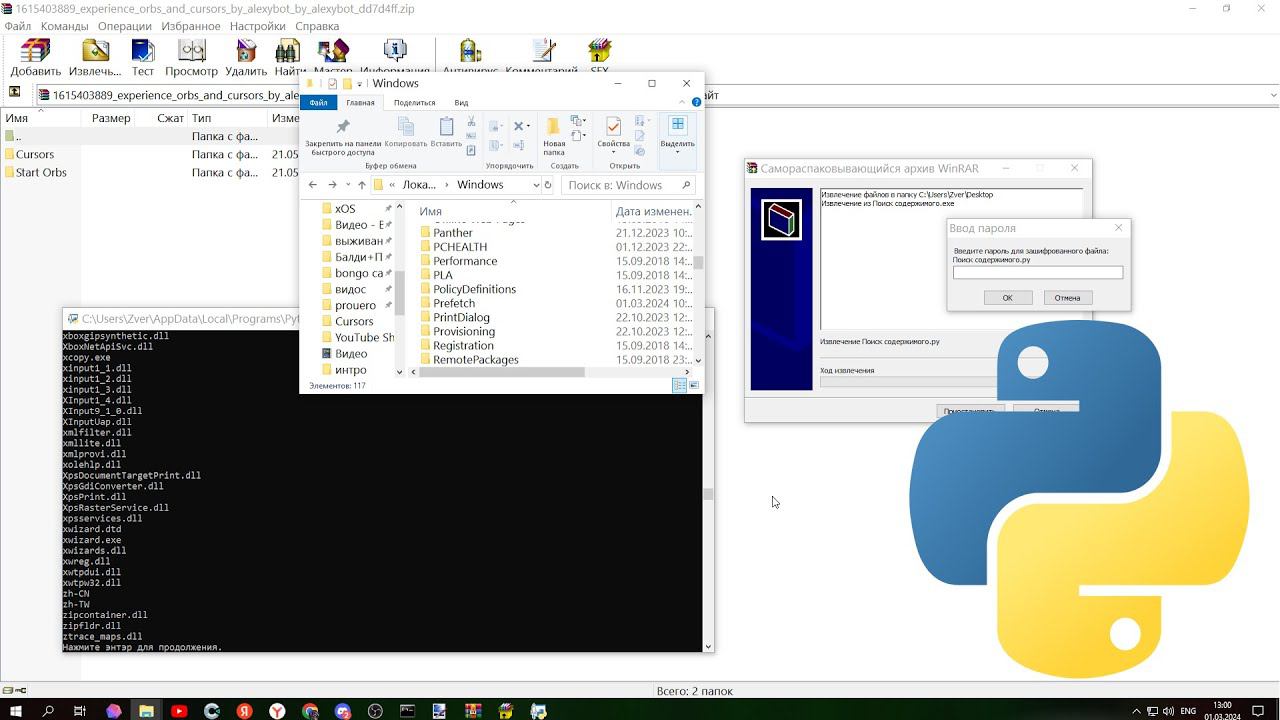This screenshot has height=720, width=1280.
Task: Click the Explorer help question-mark icon
Action: (x=696, y=102)
